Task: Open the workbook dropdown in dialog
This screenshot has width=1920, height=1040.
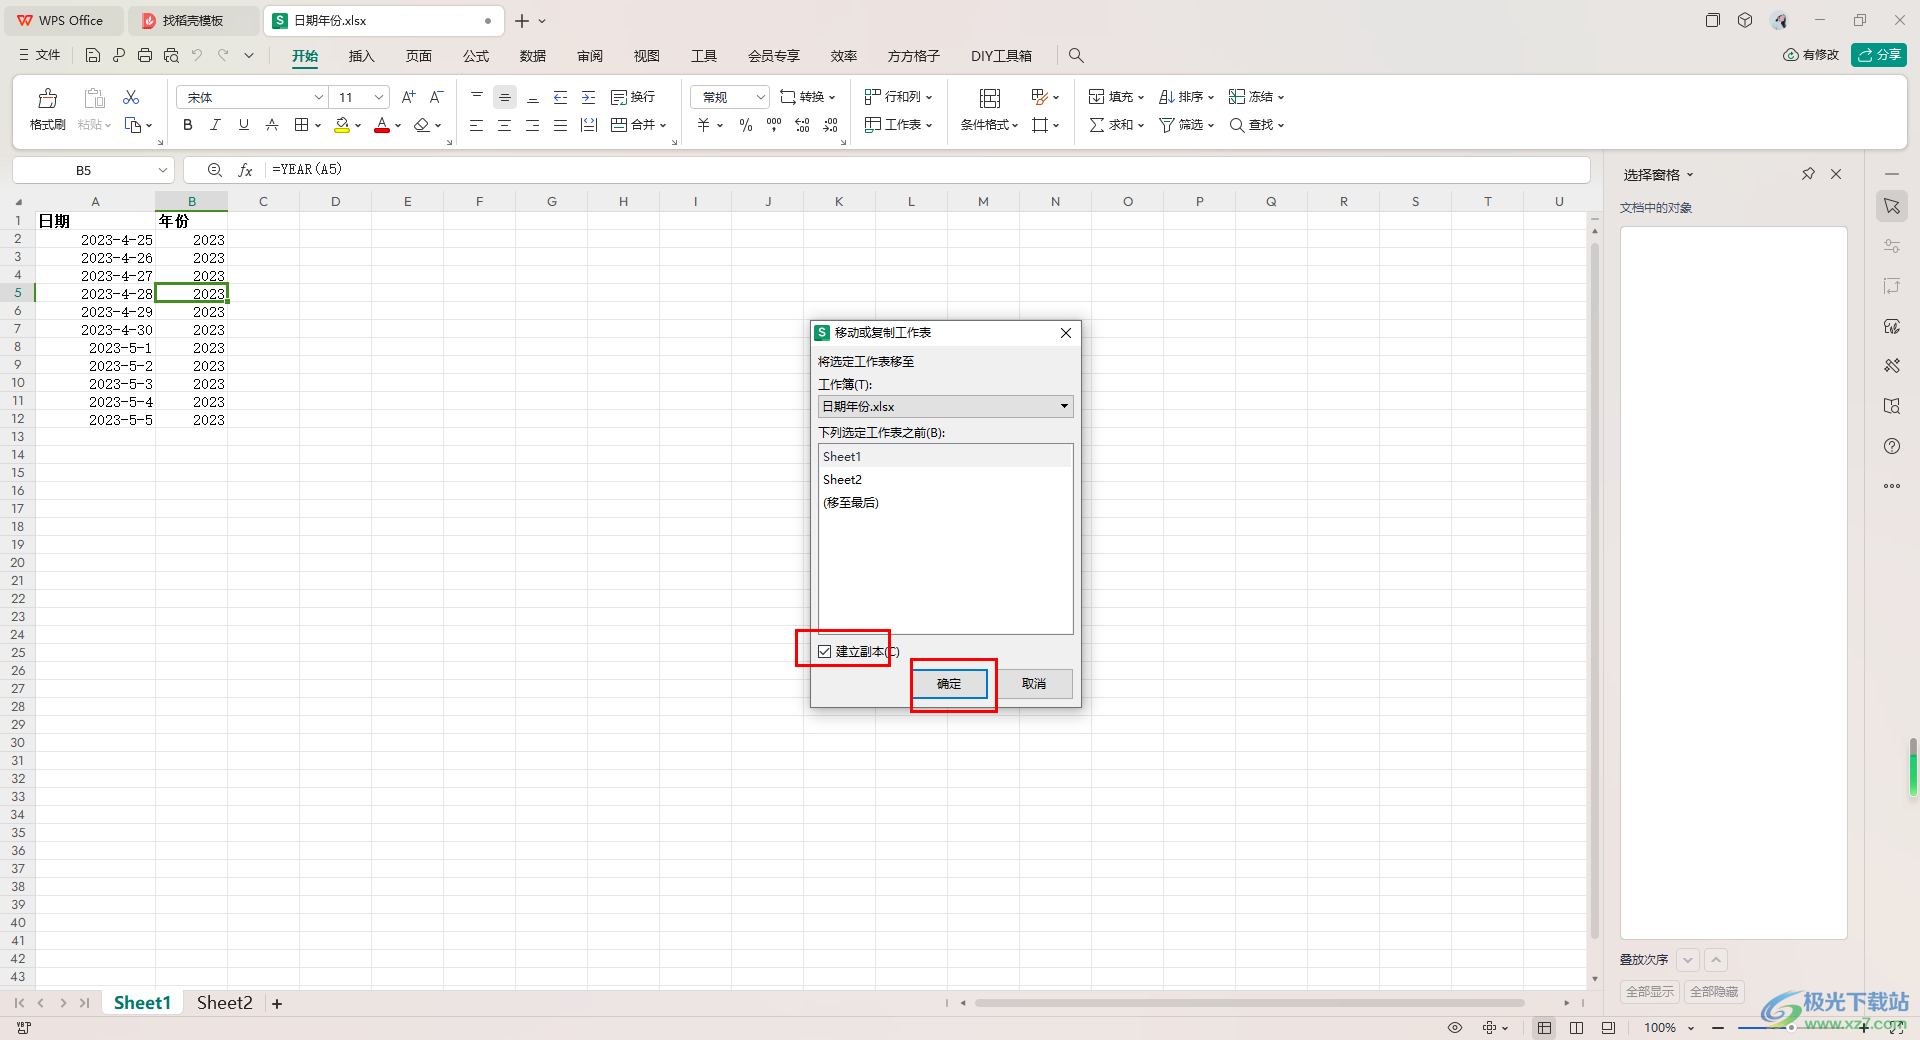Action: click(x=1064, y=406)
